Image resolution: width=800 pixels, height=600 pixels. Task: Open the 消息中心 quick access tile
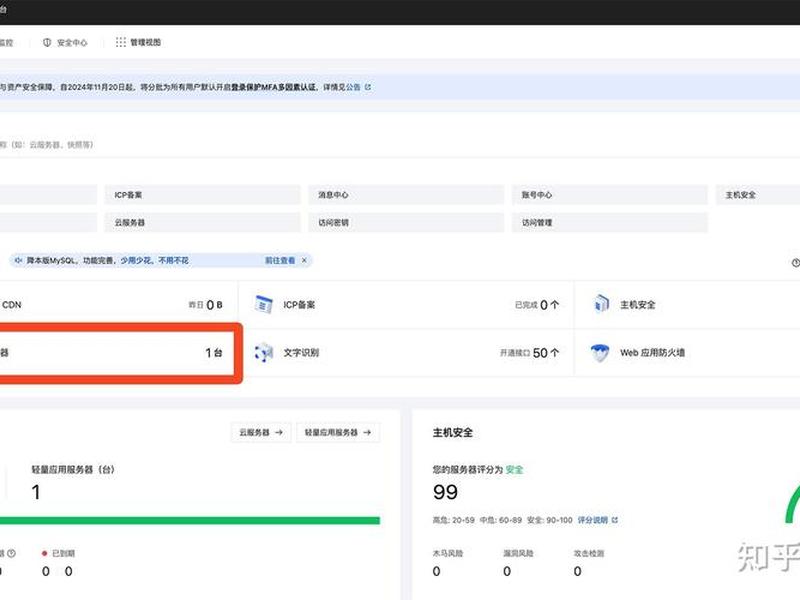pyautogui.click(x=406, y=195)
